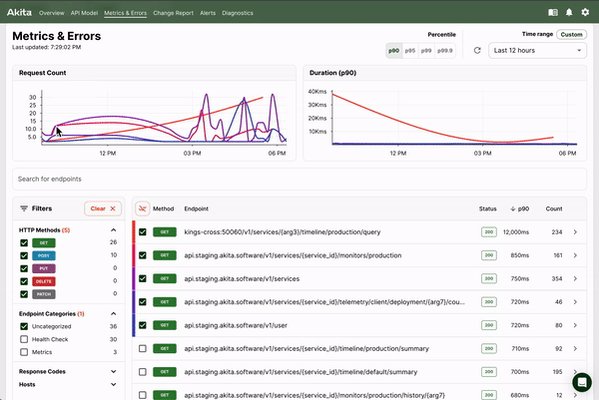The width and height of the screenshot is (599, 400).
Task: Uncheck the Uncategorized category filter
Action: tap(24, 326)
